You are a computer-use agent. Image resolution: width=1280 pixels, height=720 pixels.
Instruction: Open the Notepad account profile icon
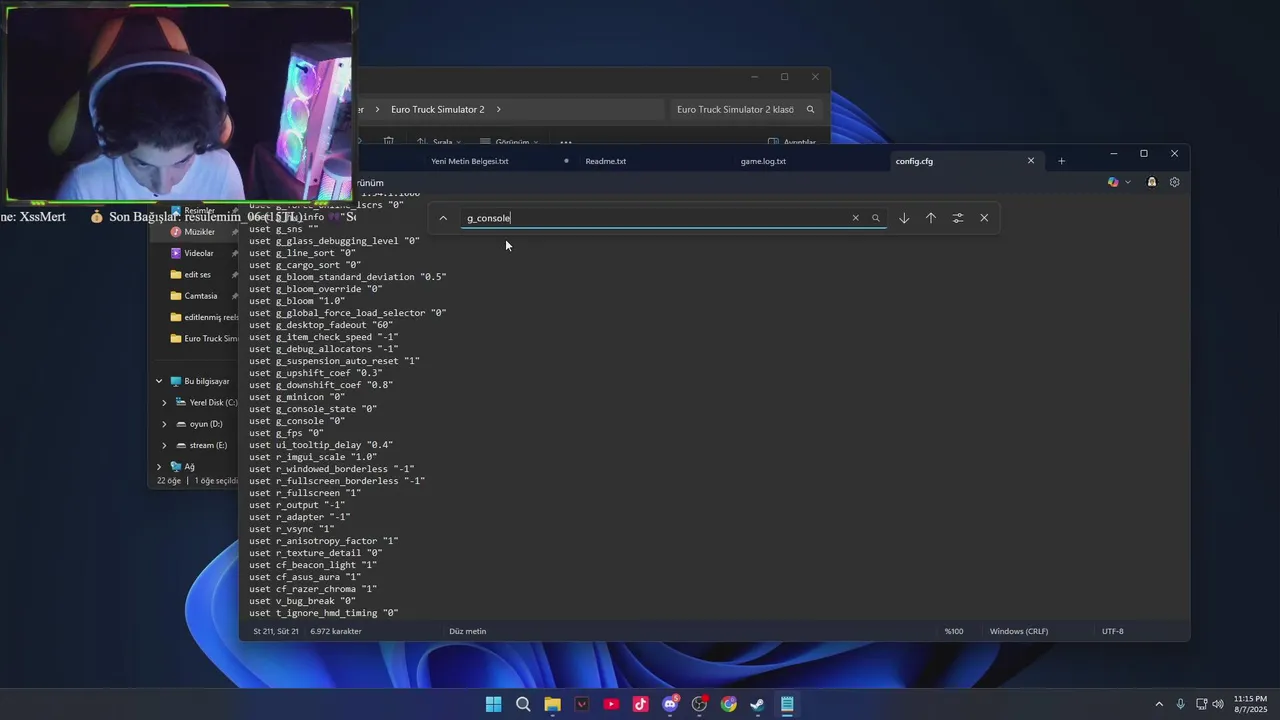pos(1152,182)
